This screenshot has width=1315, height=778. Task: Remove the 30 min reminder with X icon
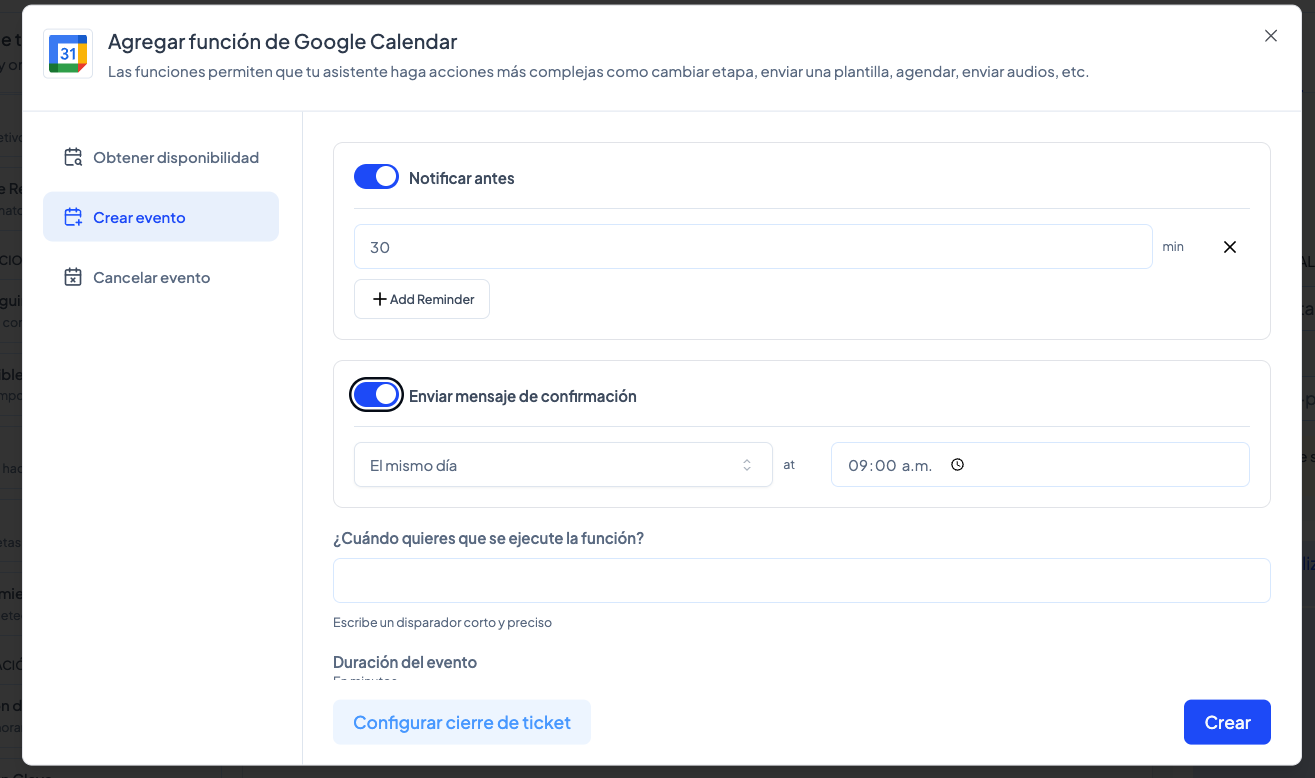tap(1230, 247)
